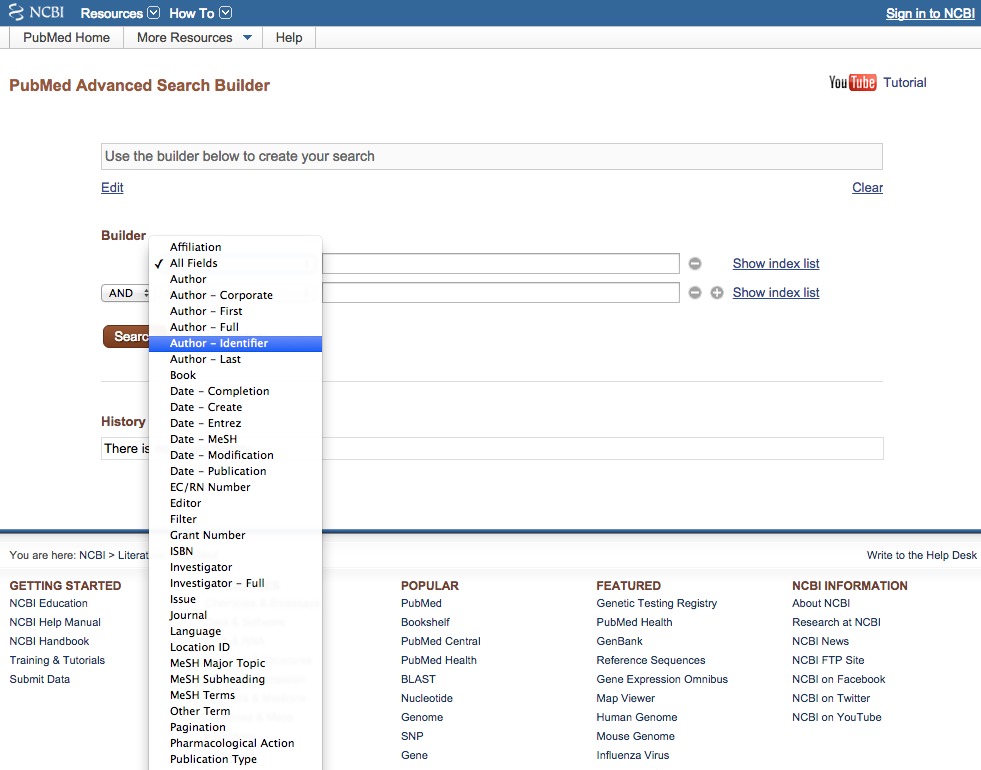This screenshot has height=770, width=981.
Task: Choose Date - Modification option
Action: pyautogui.click(x=235, y=455)
